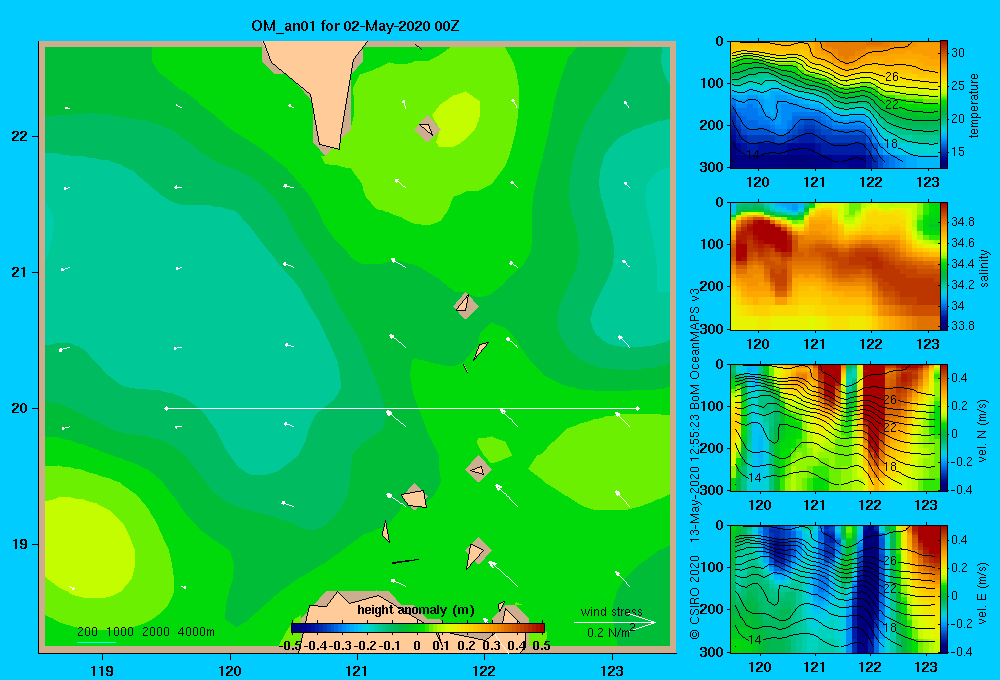Click the 'vel. N (m/s)' axis label
The image size is (1000, 680).
(x=983, y=431)
